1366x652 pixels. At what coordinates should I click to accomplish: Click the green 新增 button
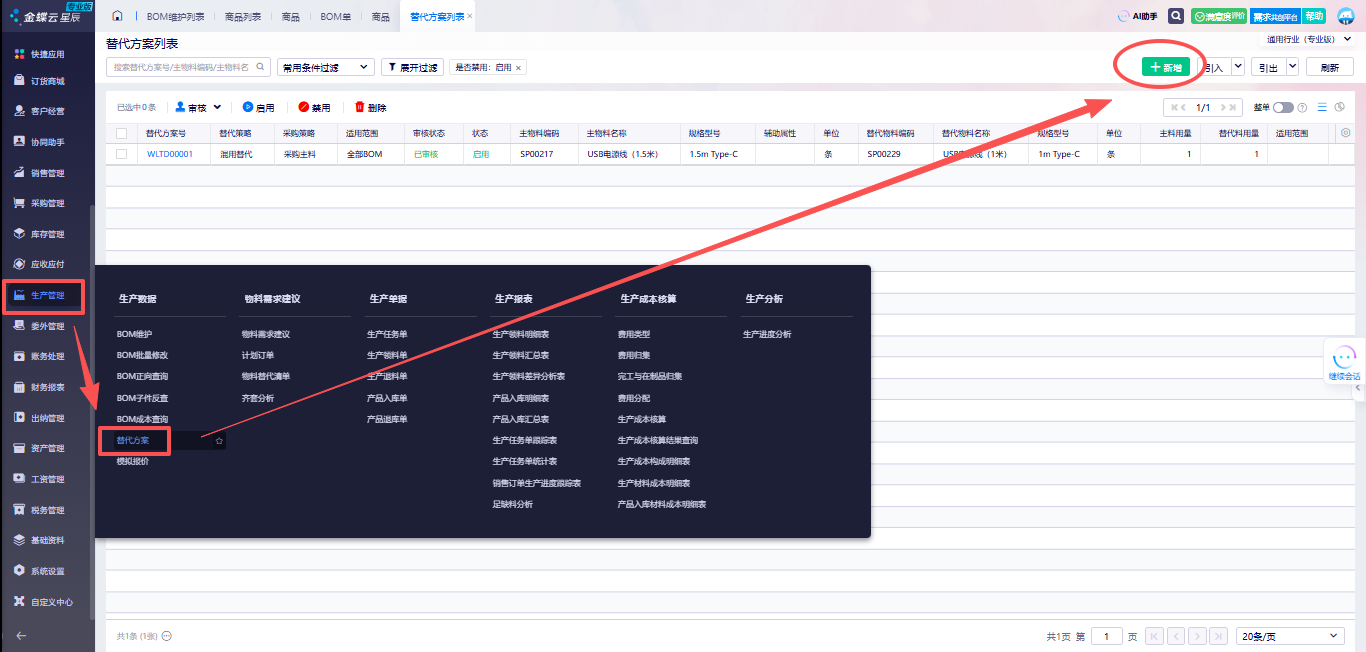click(1165, 67)
